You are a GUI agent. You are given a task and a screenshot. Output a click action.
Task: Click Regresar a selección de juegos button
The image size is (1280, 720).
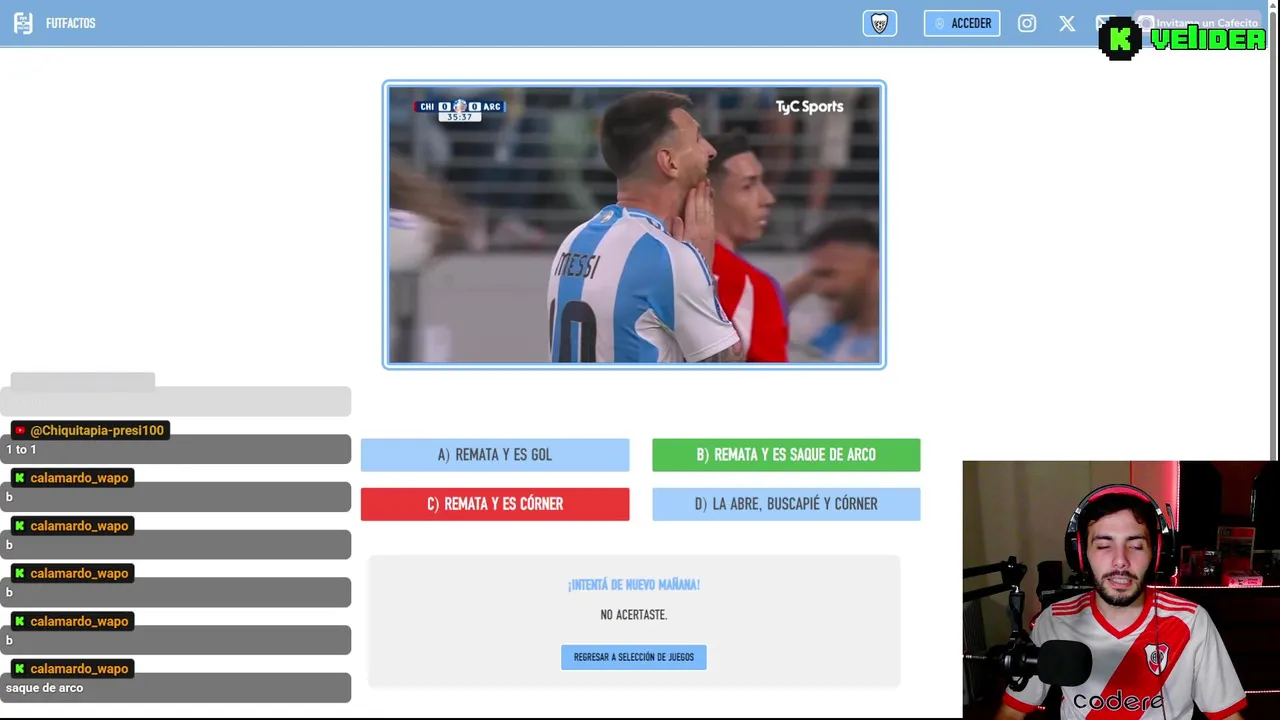[x=634, y=657]
